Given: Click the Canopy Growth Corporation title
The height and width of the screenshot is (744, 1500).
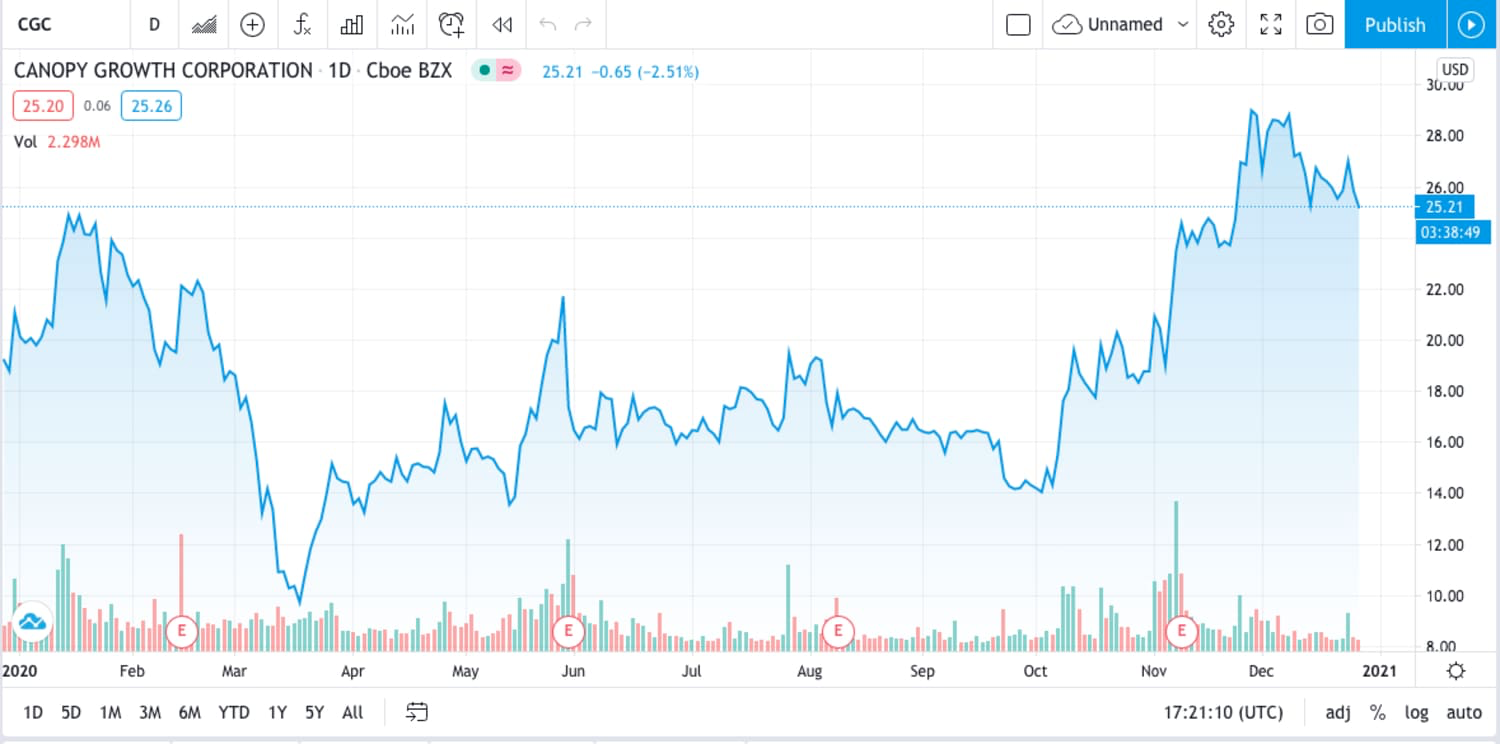Looking at the screenshot, I should point(163,71).
